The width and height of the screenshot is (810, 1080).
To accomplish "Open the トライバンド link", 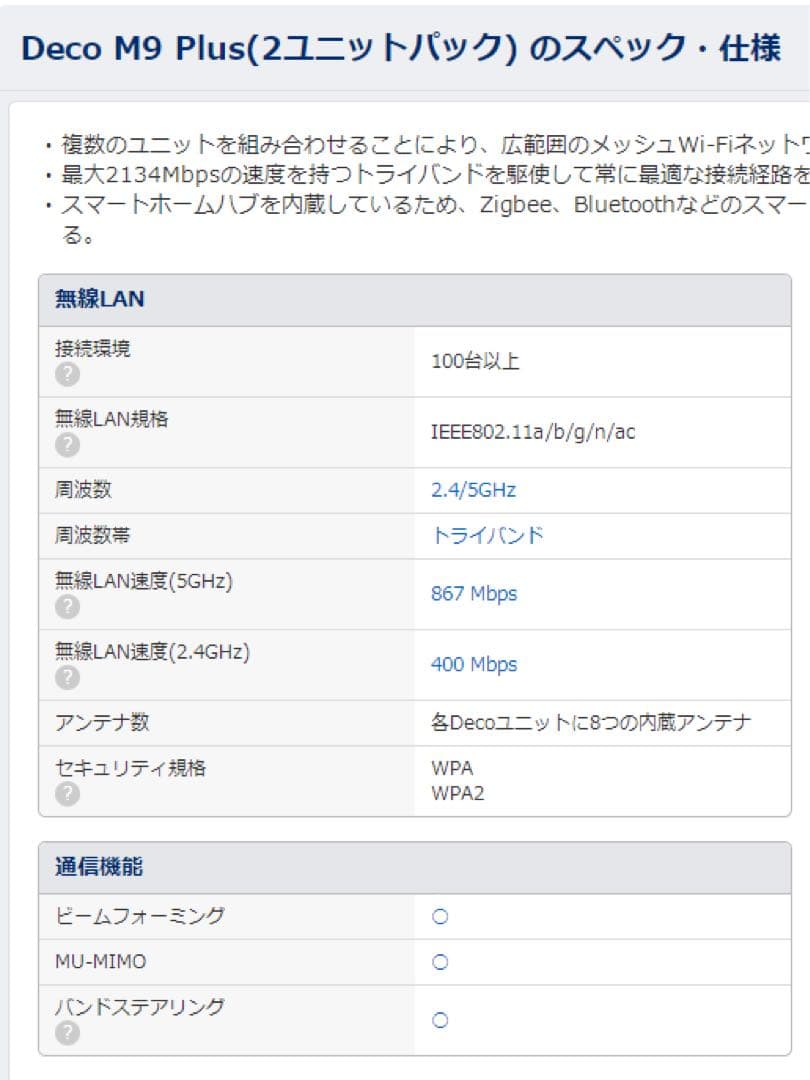I will click(488, 536).
